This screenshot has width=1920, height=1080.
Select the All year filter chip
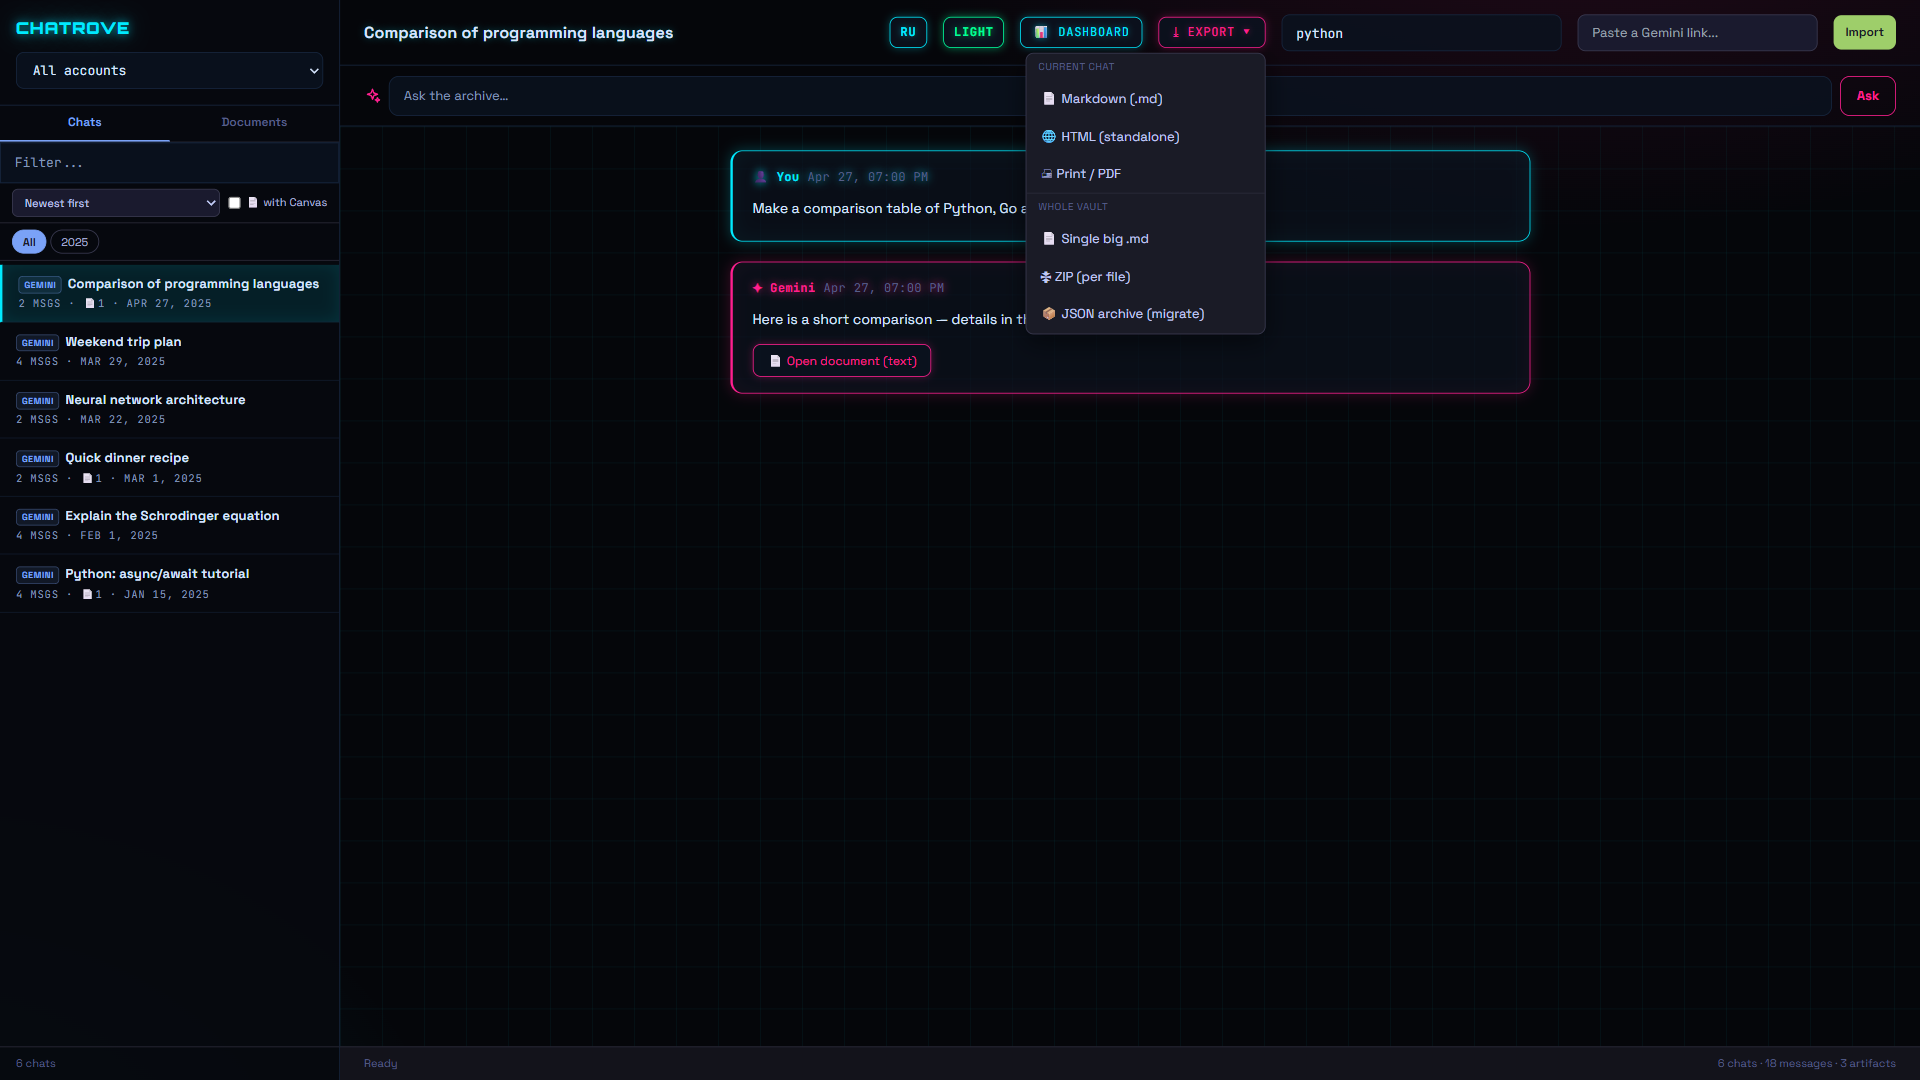tap(29, 242)
